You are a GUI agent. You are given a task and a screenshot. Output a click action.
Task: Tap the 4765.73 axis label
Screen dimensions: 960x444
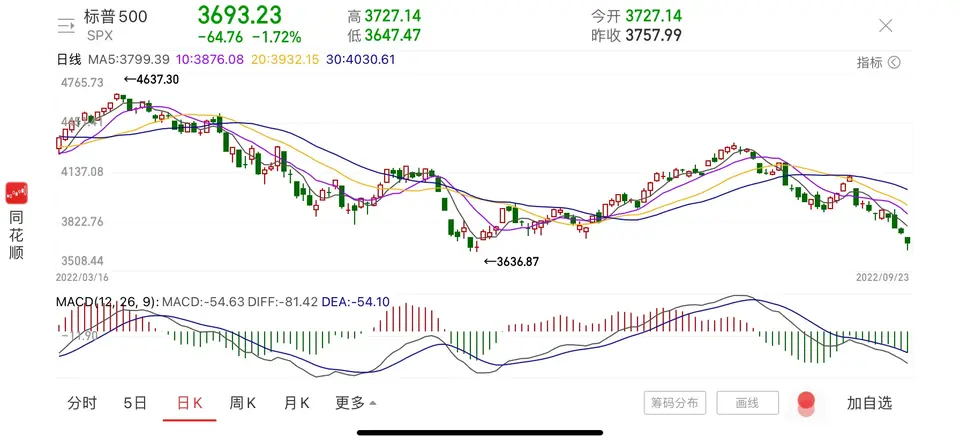pos(82,83)
